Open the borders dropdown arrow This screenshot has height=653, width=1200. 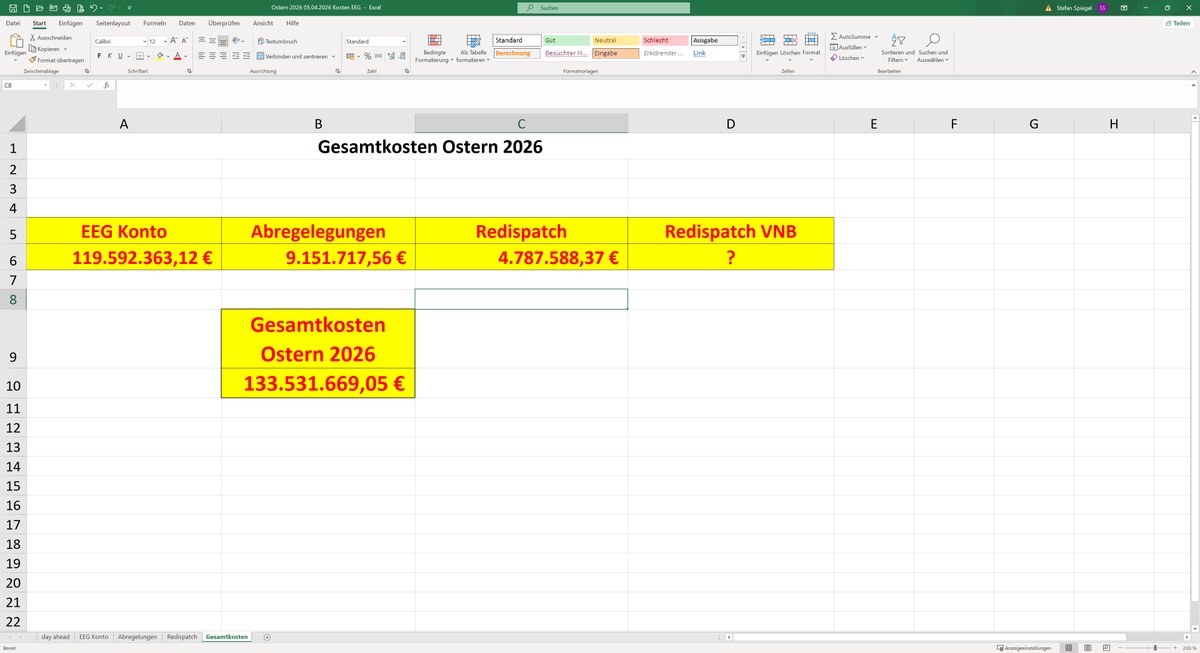point(149,56)
